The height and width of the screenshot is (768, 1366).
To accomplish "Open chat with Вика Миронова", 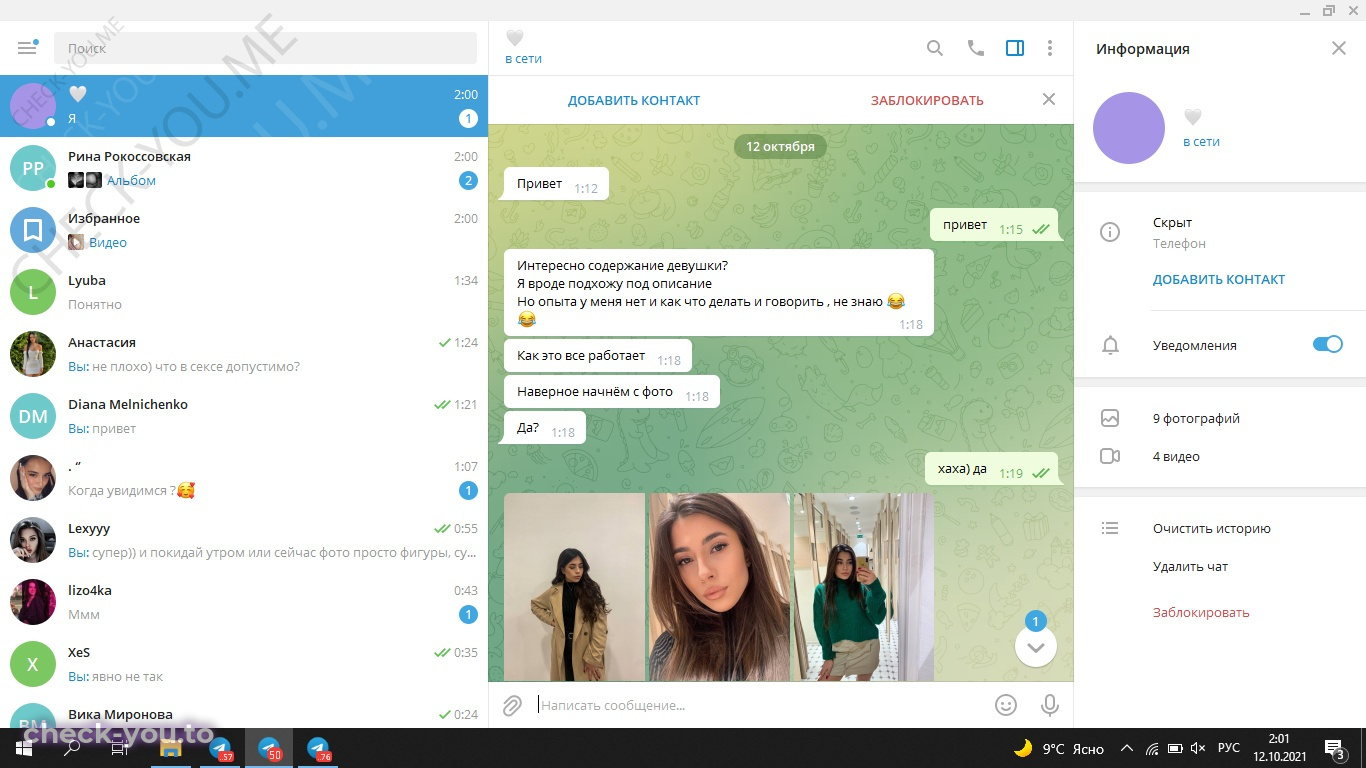I will 244,711.
